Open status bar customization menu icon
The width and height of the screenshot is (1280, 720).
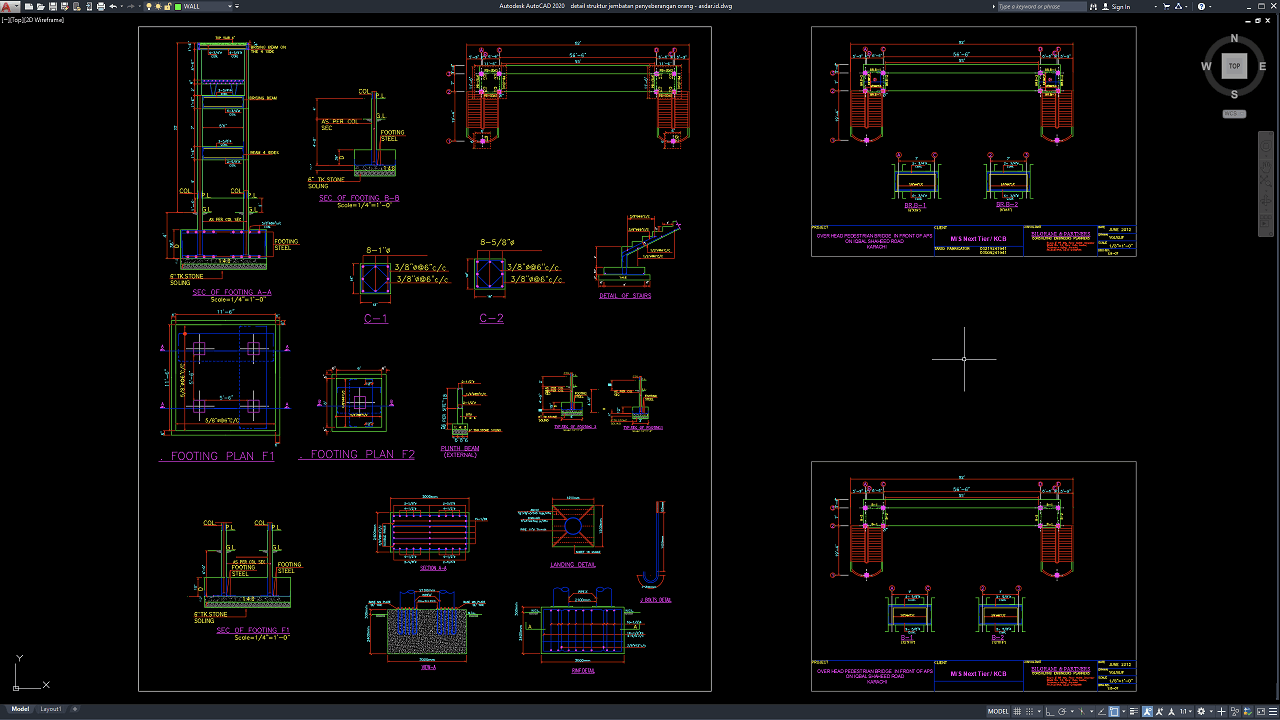tap(1273, 712)
